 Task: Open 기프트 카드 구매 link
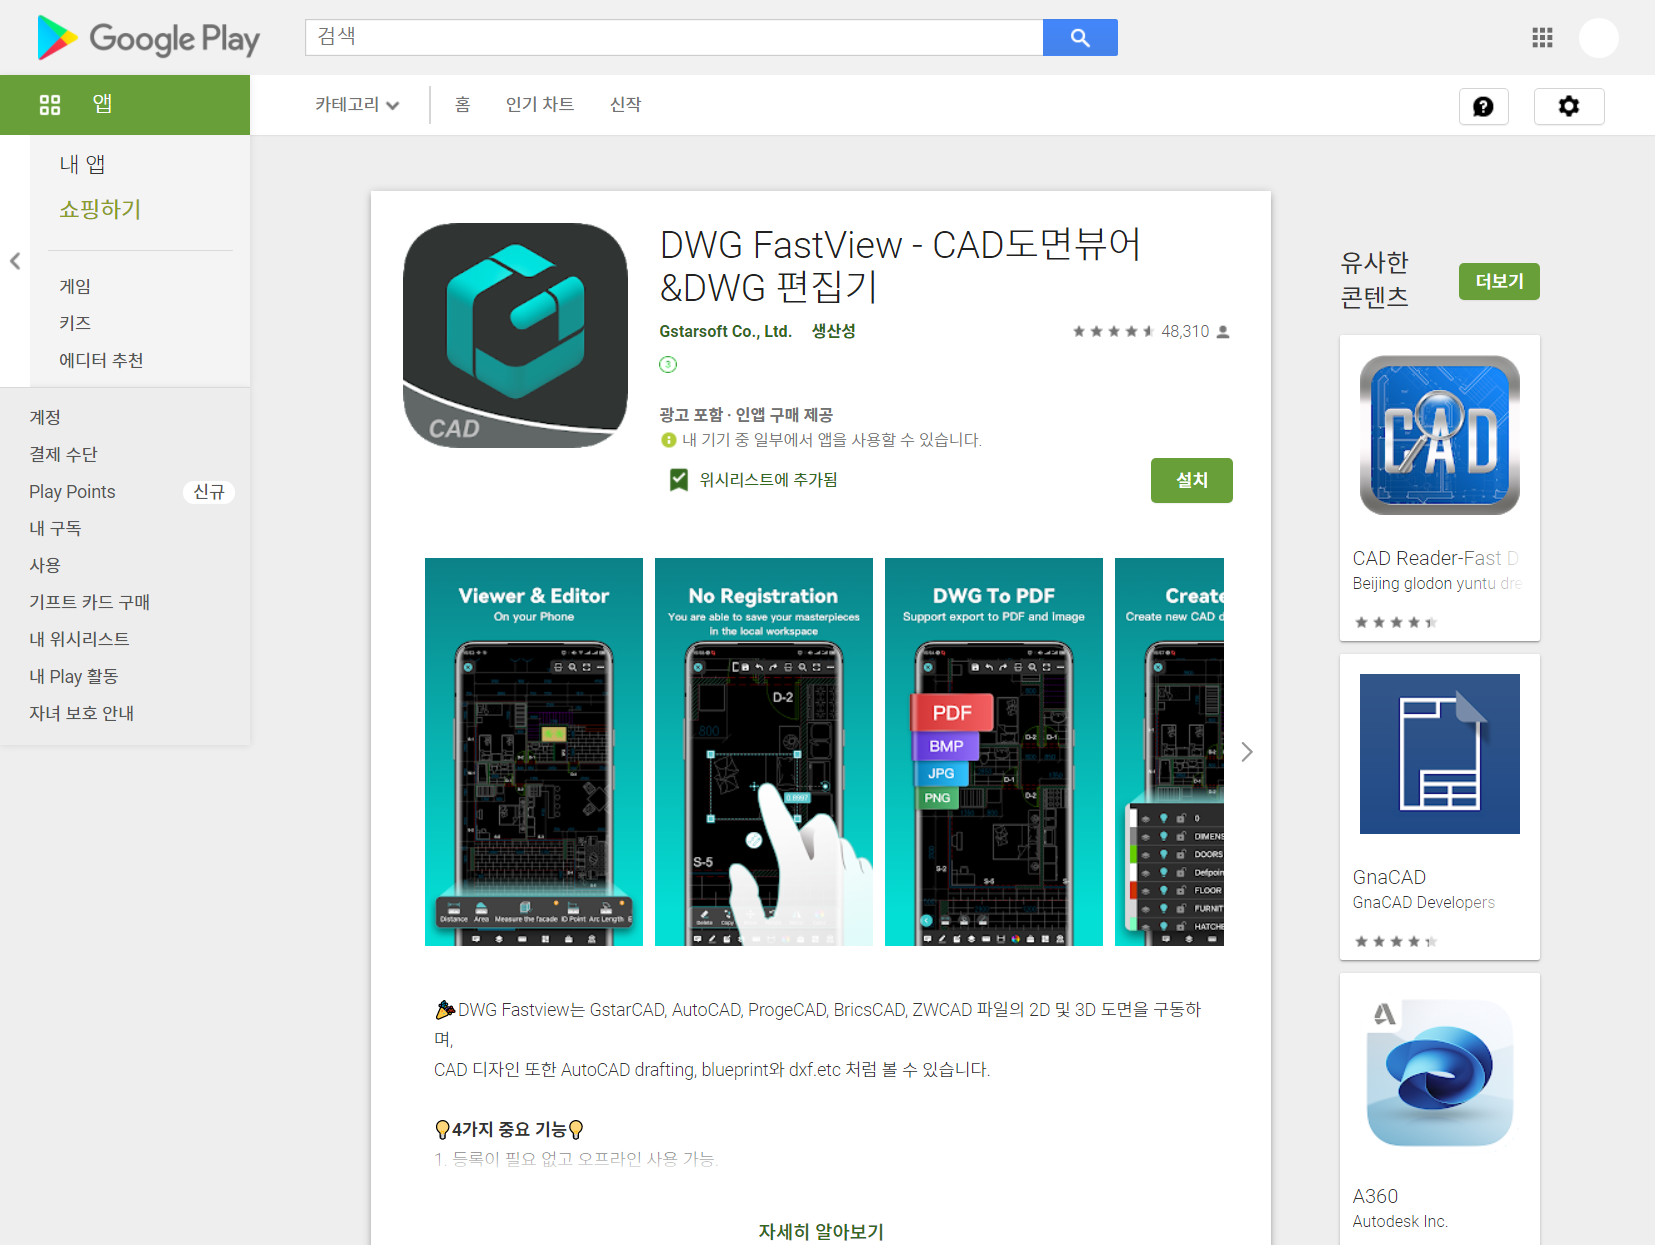click(89, 602)
